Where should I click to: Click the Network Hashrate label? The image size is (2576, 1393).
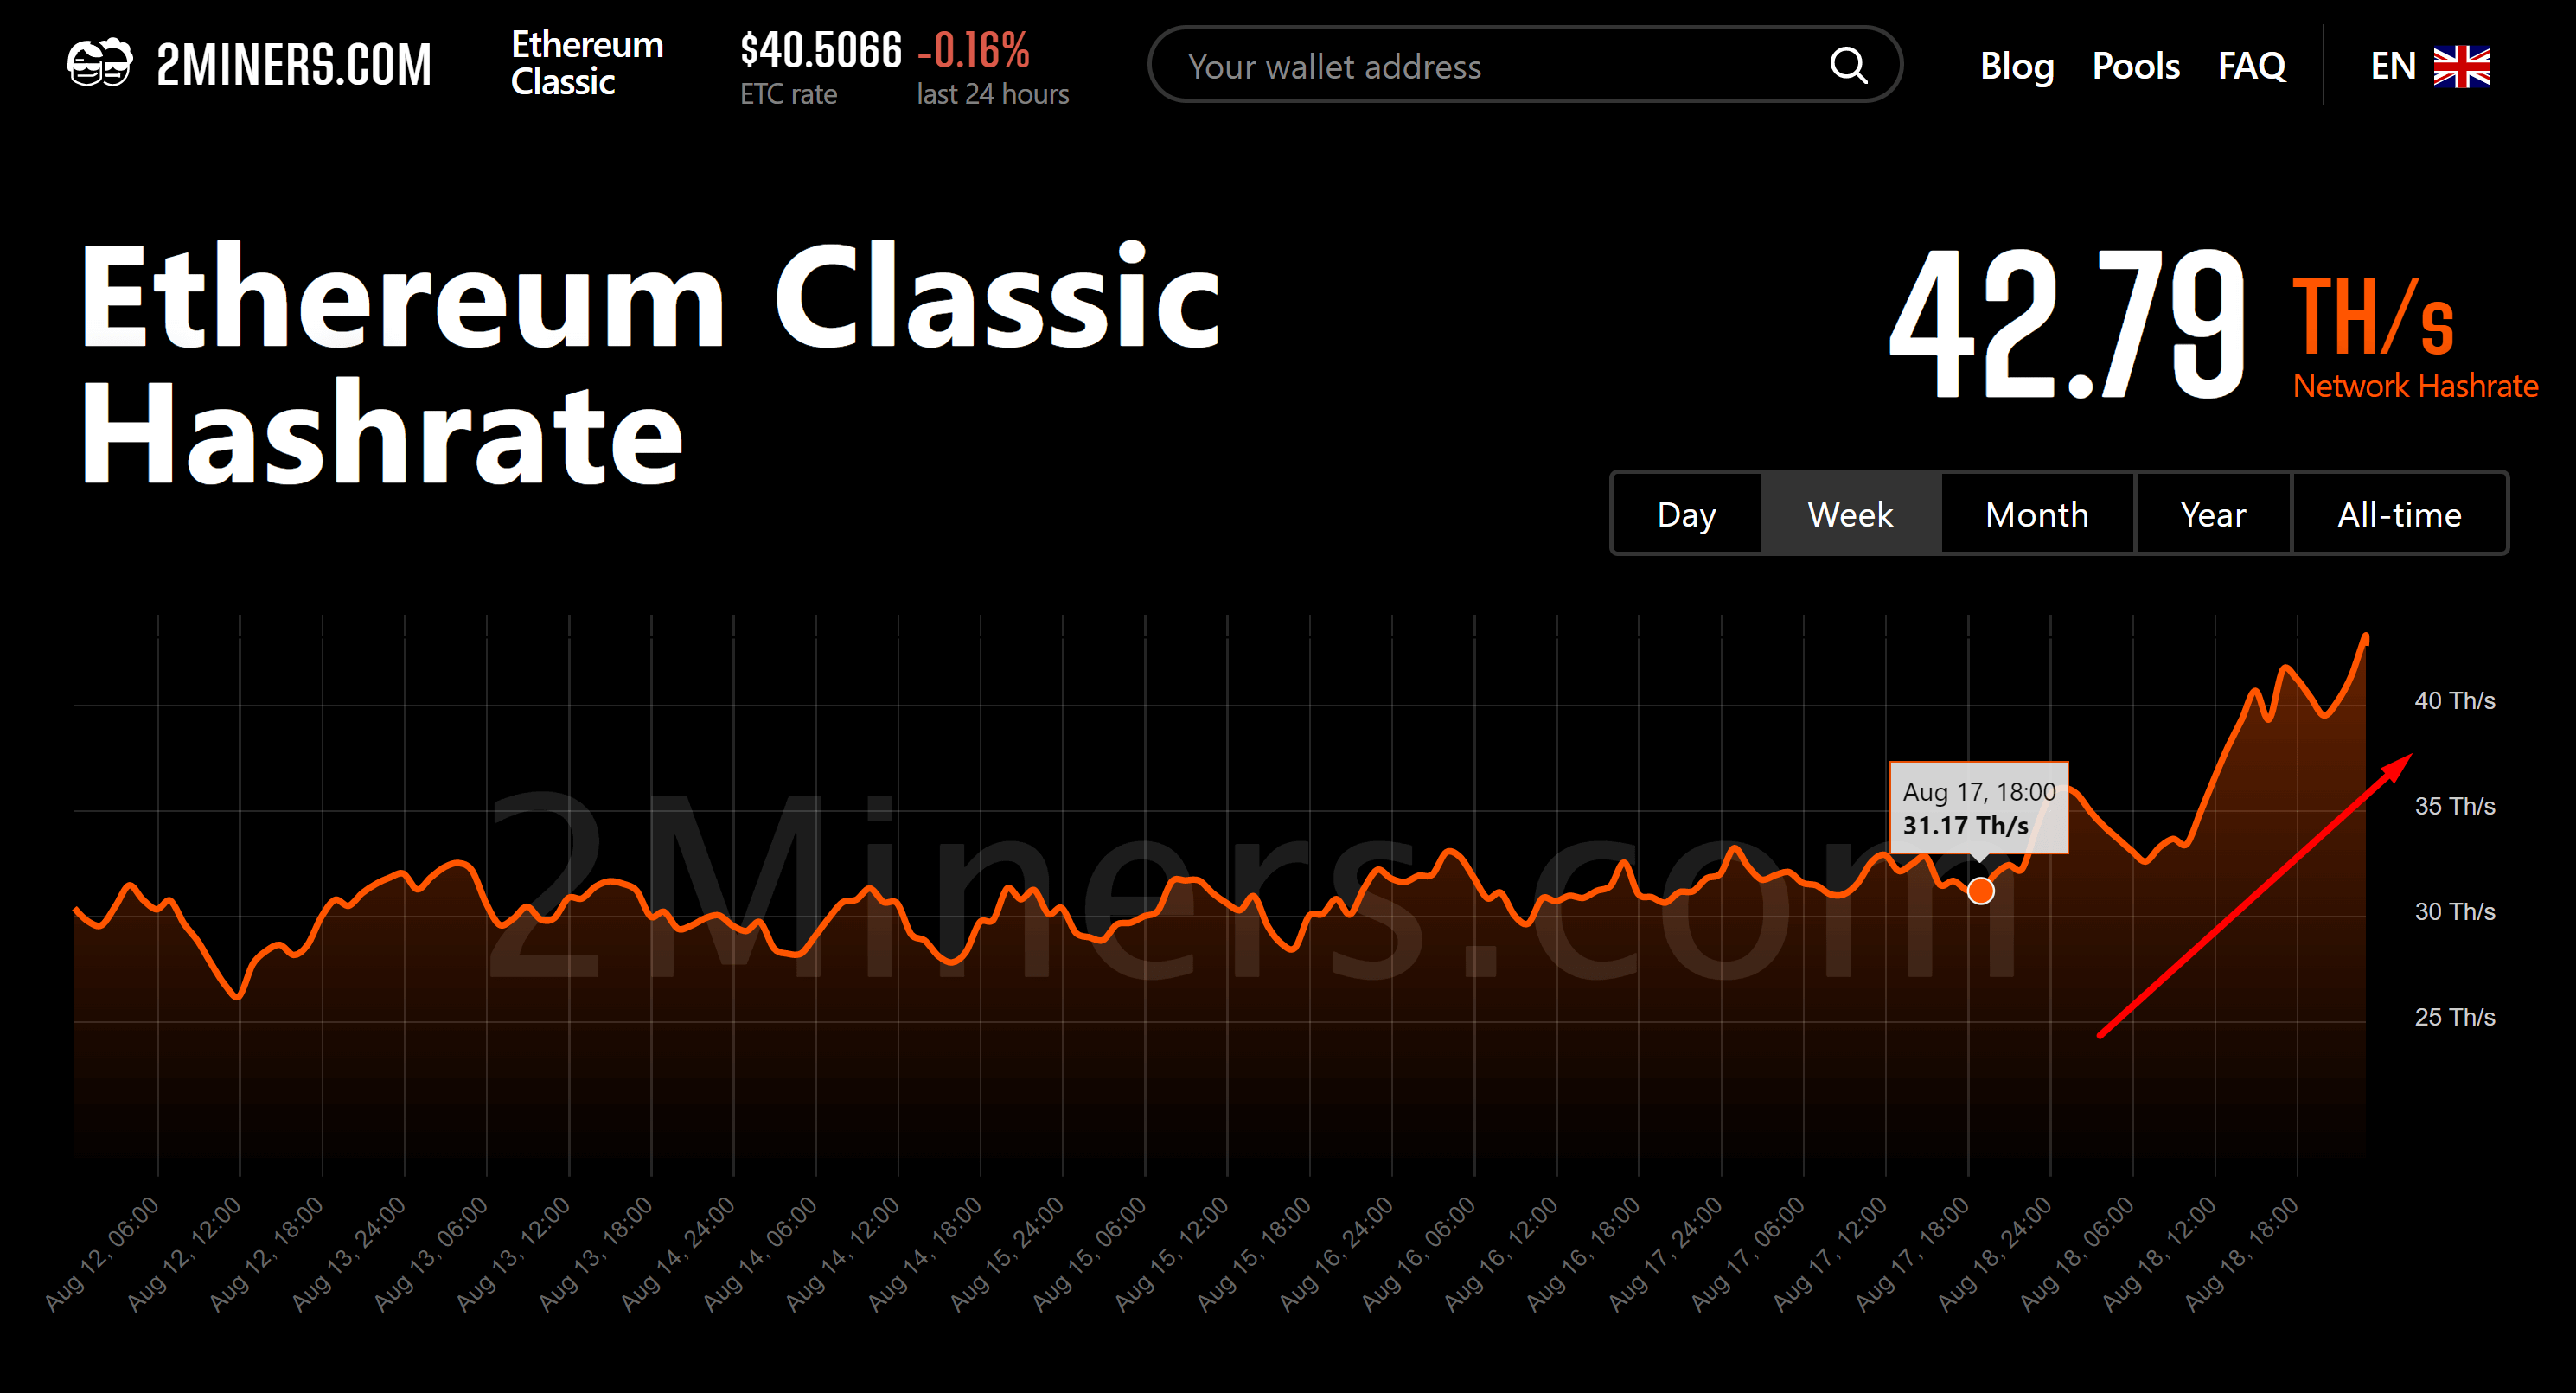coord(2415,386)
